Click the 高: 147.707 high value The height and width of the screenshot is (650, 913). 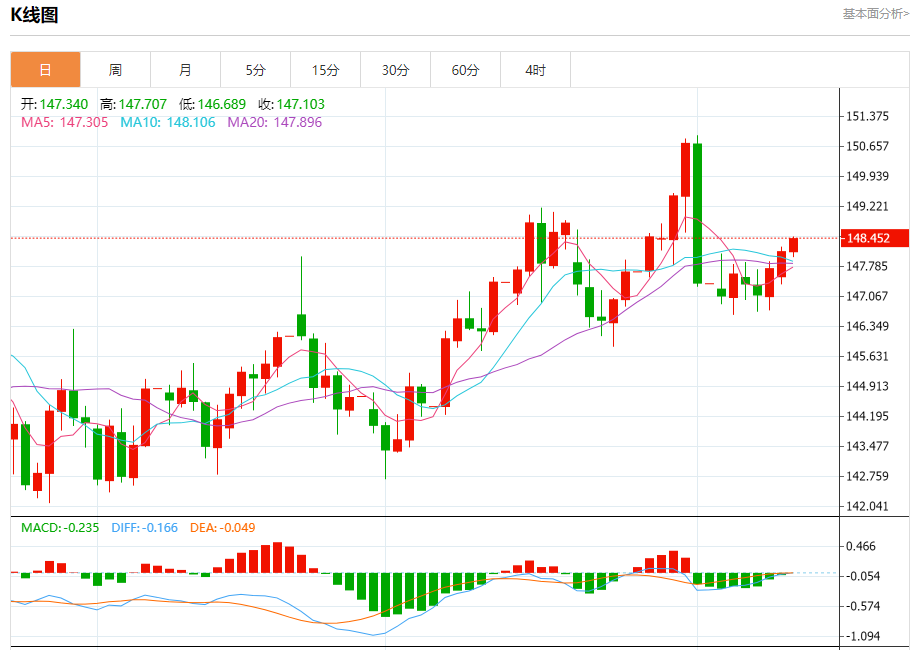pos(133,104)
